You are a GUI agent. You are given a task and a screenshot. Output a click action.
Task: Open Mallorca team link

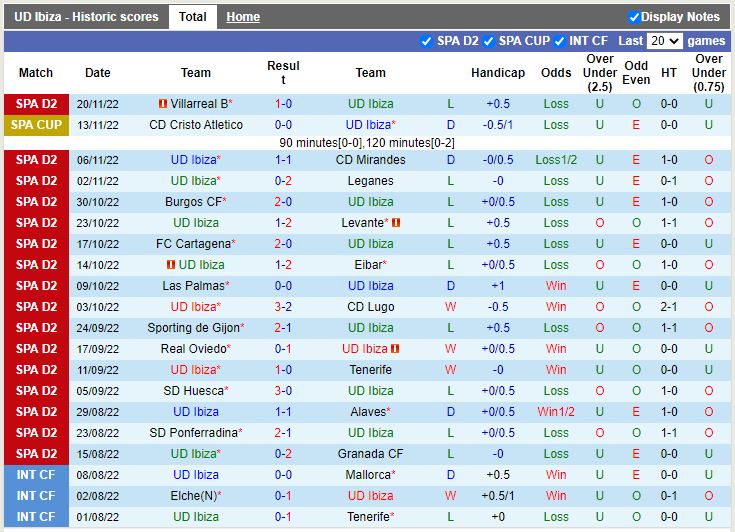pos(368,475)
